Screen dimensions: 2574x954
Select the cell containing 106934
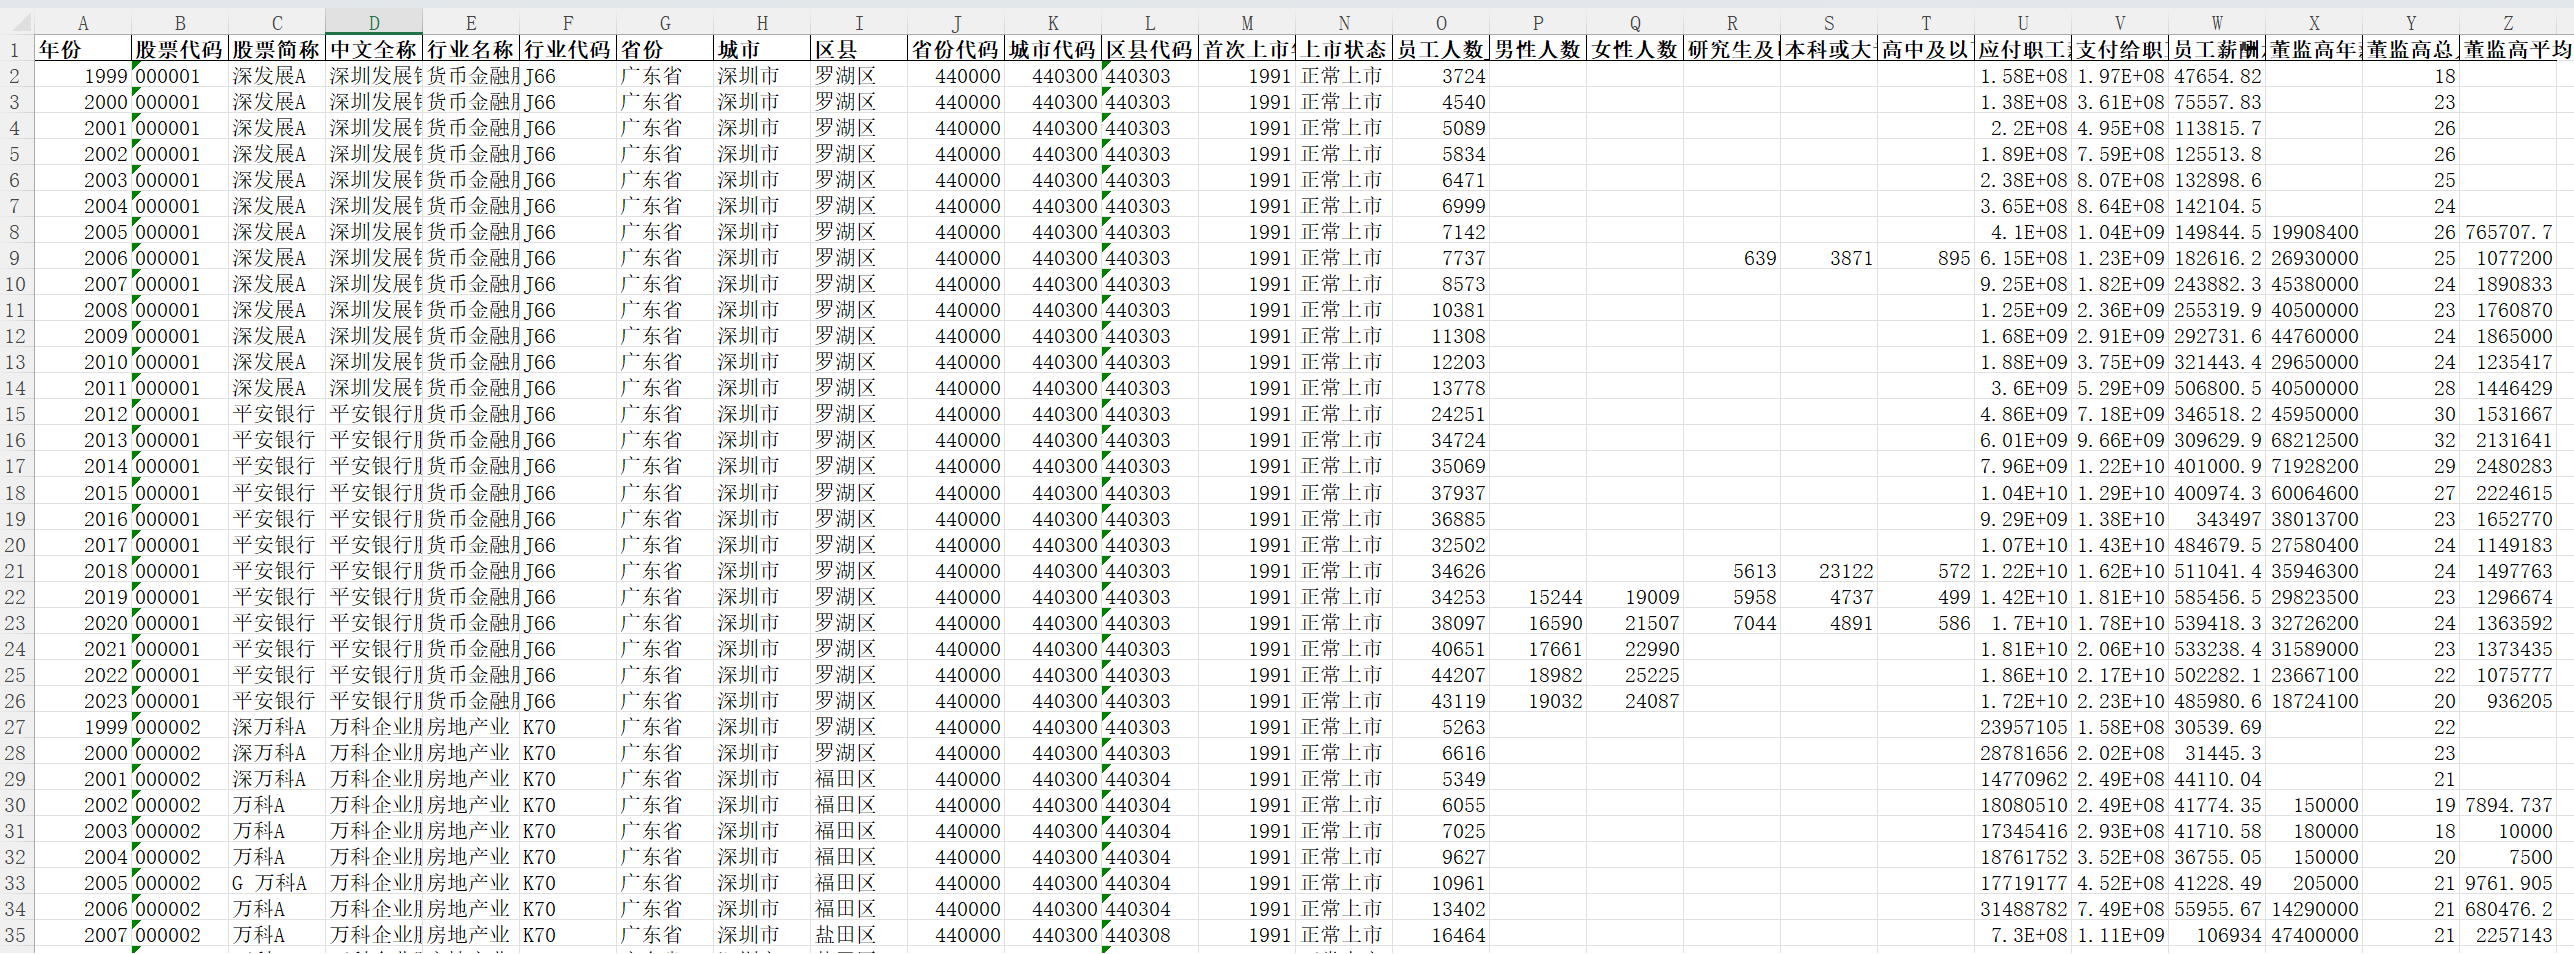click(2217, 935)
